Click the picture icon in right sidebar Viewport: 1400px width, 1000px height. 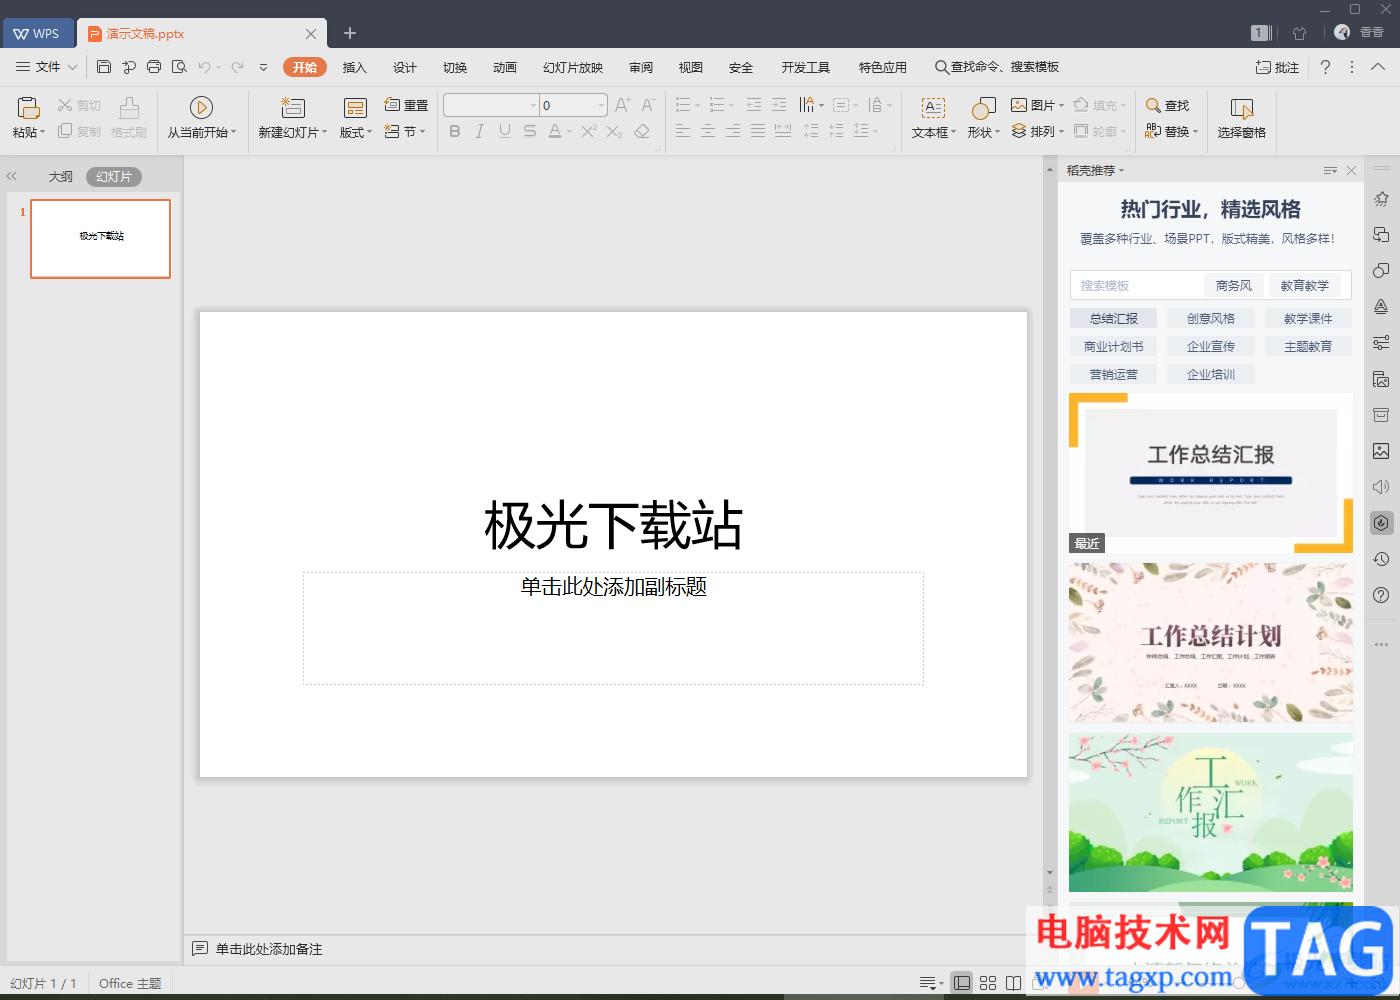click(x=1381, y=451)
